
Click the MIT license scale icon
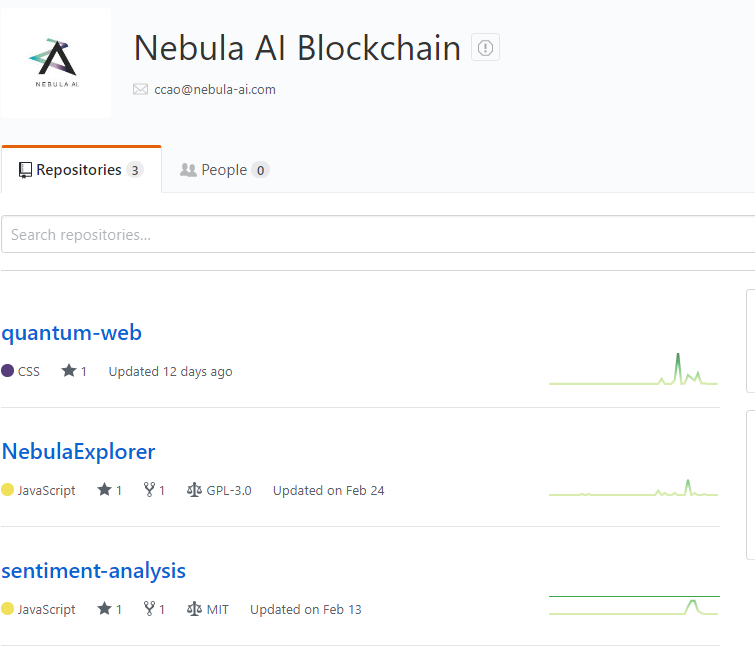[194, 609]
